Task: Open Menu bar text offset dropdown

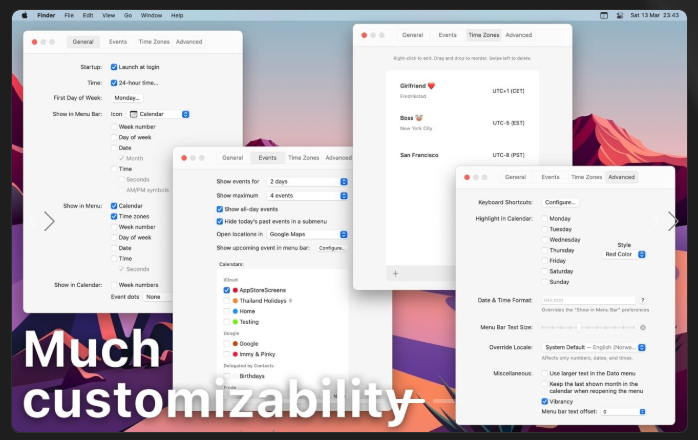Action: [623, 411]
